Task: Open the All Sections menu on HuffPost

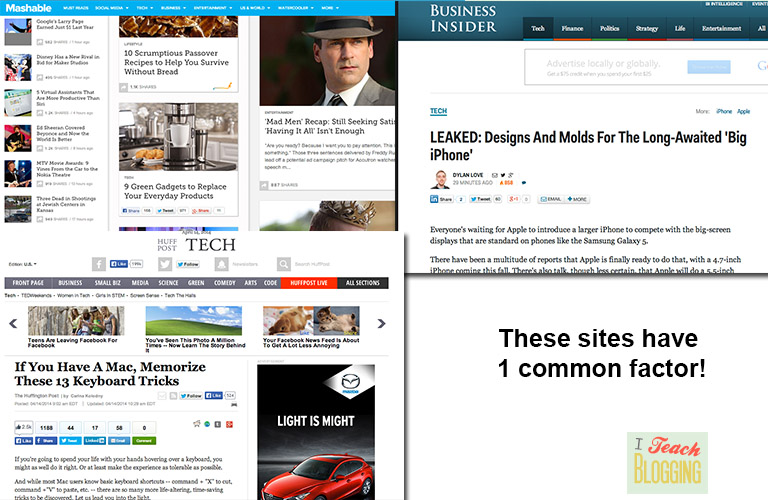Action: (361, 283)
